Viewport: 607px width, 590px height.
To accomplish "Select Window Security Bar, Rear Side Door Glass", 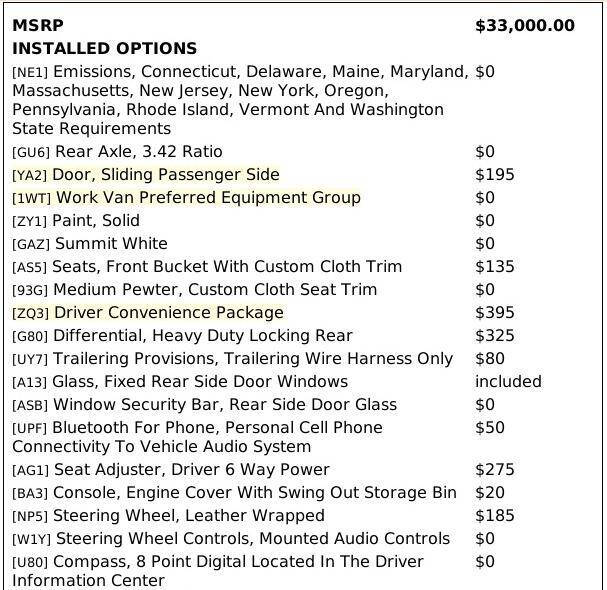I will point(225,405).
